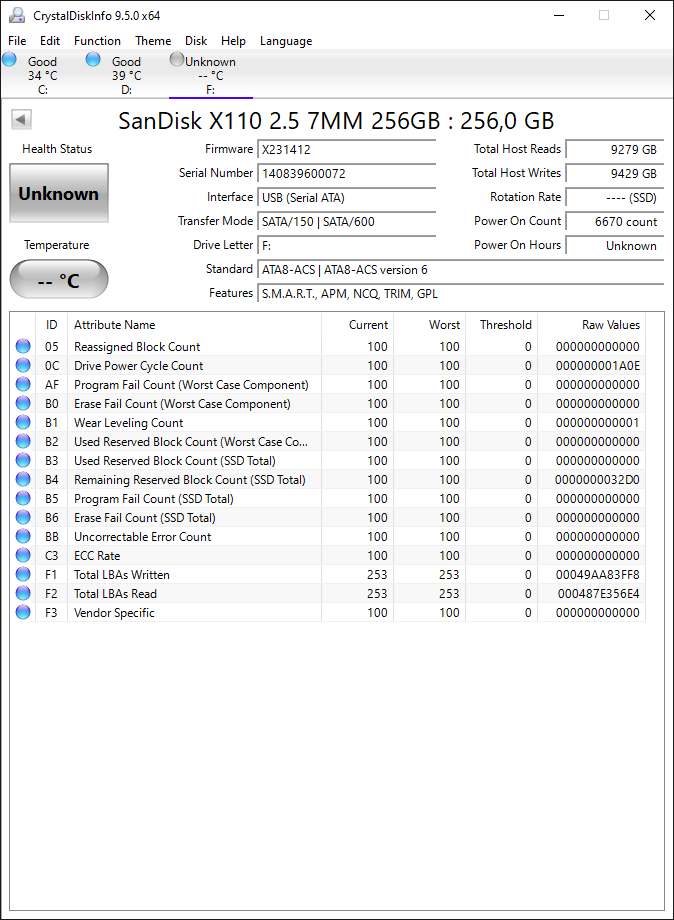Viewport: 674px width, 920px height.
Task: Select the F: drive tab
Action: (x=211, y=75)
